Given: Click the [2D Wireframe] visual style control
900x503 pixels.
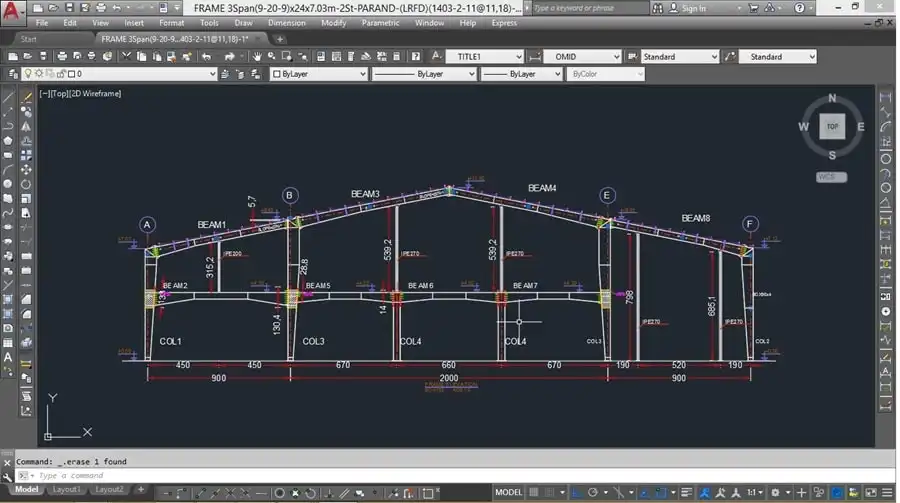Looking at the screenshot, I should [x=96, y=94].
